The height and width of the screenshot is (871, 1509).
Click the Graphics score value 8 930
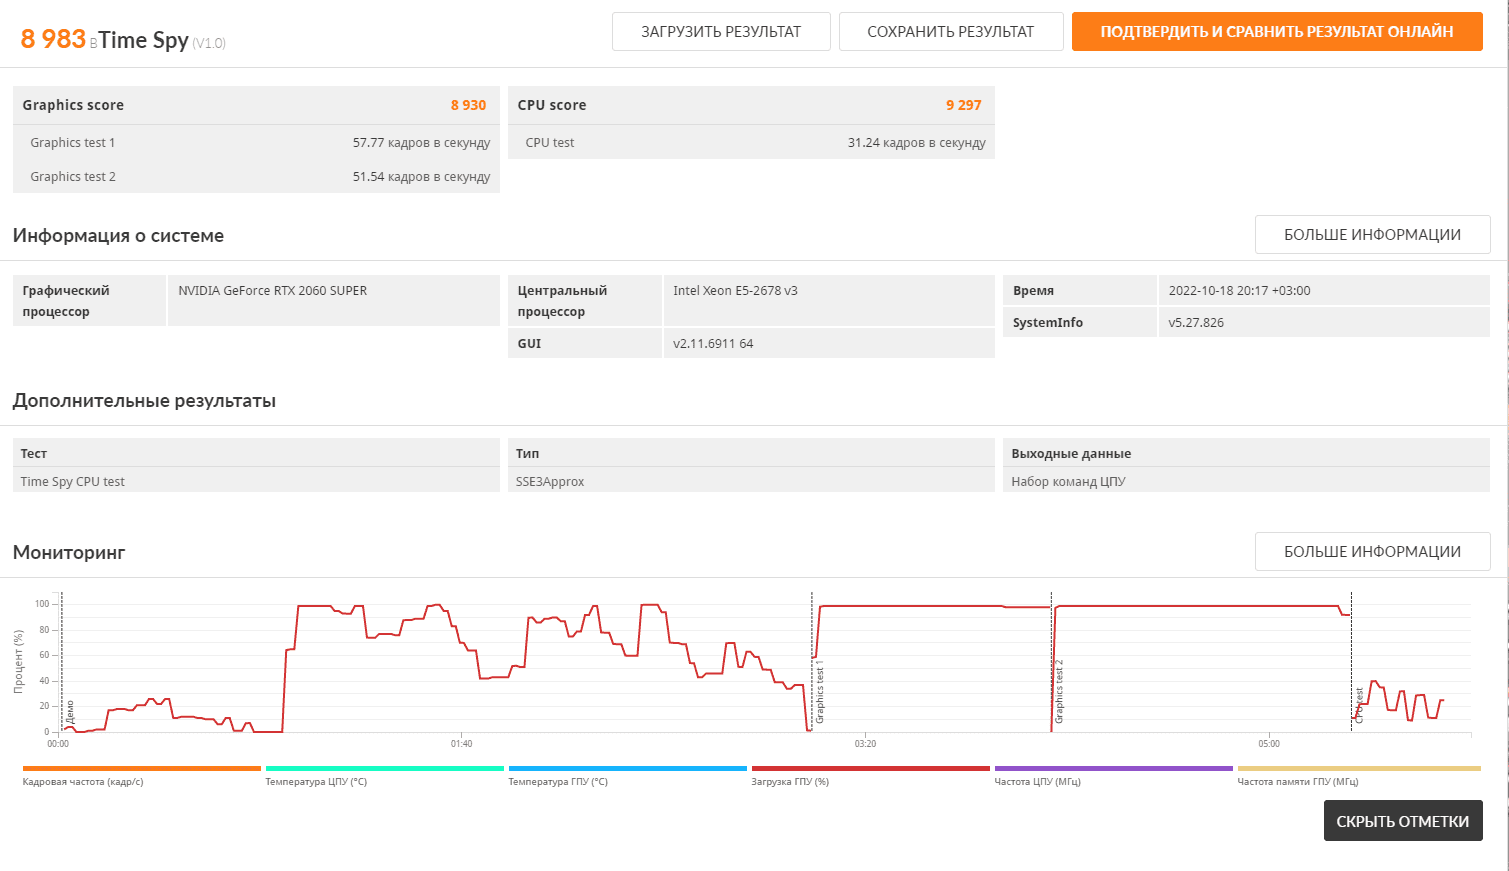pos(468,105)
